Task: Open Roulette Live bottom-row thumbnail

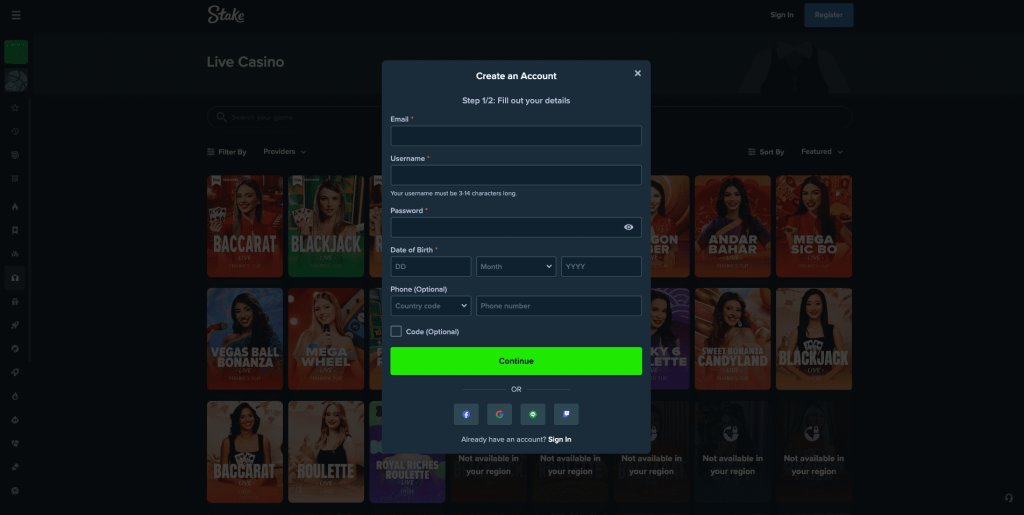Action: tap(326, 452)
